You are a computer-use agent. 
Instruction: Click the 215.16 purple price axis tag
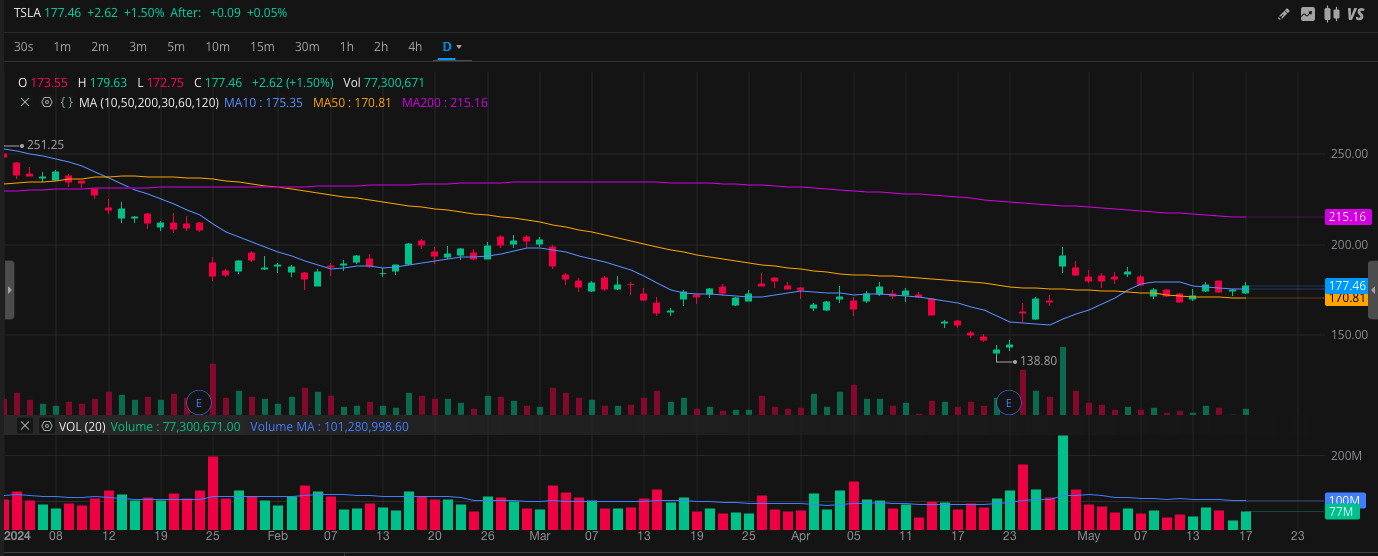point(1346,217)
